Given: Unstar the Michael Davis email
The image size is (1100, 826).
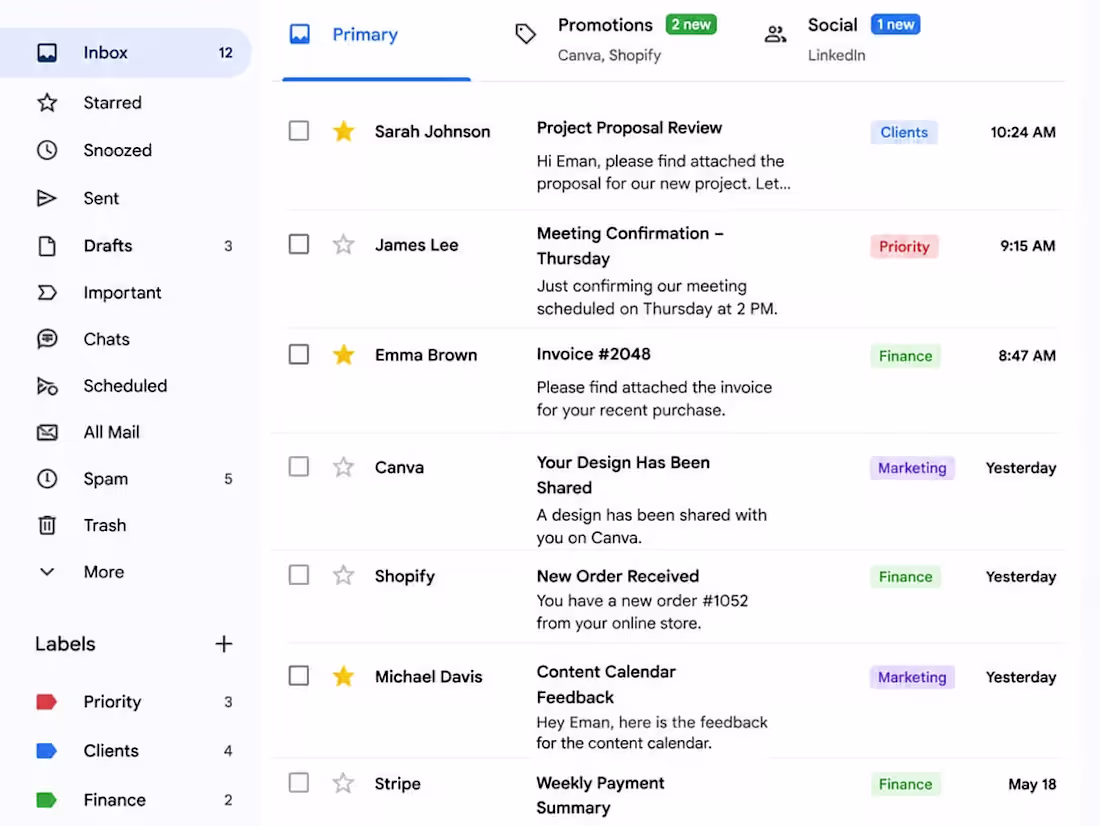Looking at the screenshot, I should (x=344, y=677).
